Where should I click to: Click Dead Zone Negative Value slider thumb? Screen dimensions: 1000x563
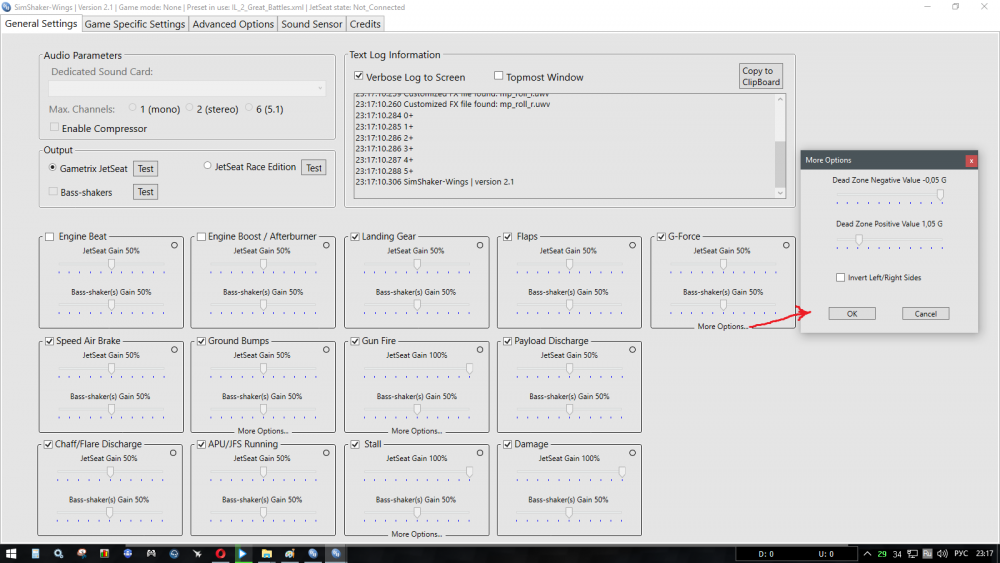tap(940, 195)
